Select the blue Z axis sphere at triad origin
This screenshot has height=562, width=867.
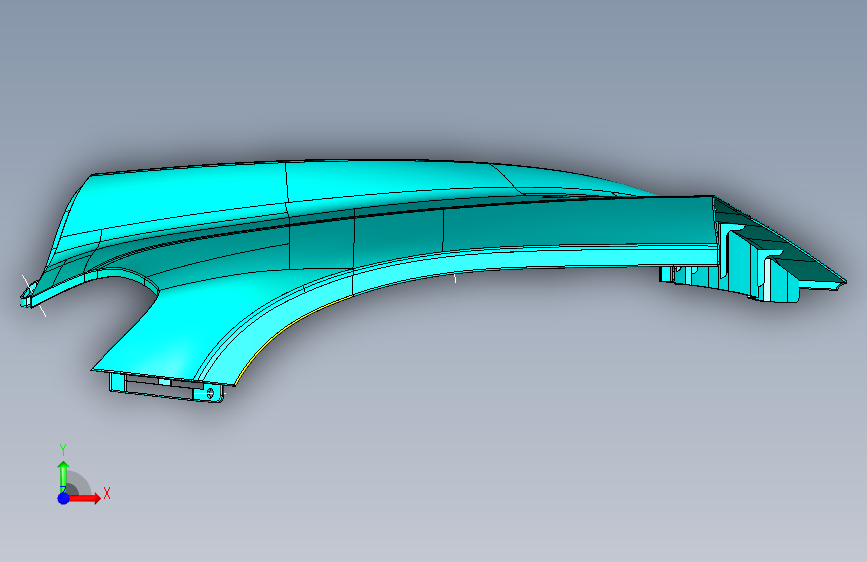(x=64, y=498)
